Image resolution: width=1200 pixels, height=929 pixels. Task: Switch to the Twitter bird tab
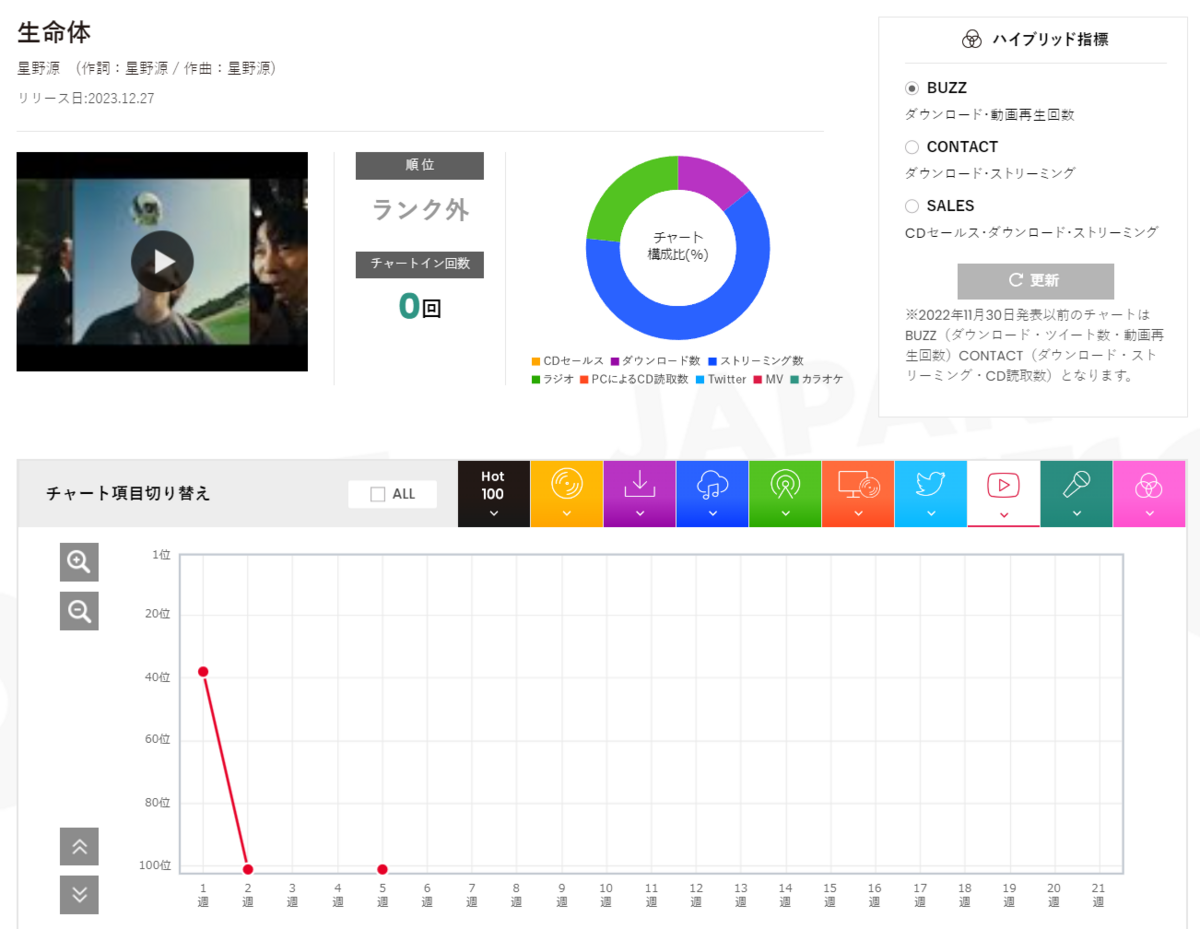point(931,494)
